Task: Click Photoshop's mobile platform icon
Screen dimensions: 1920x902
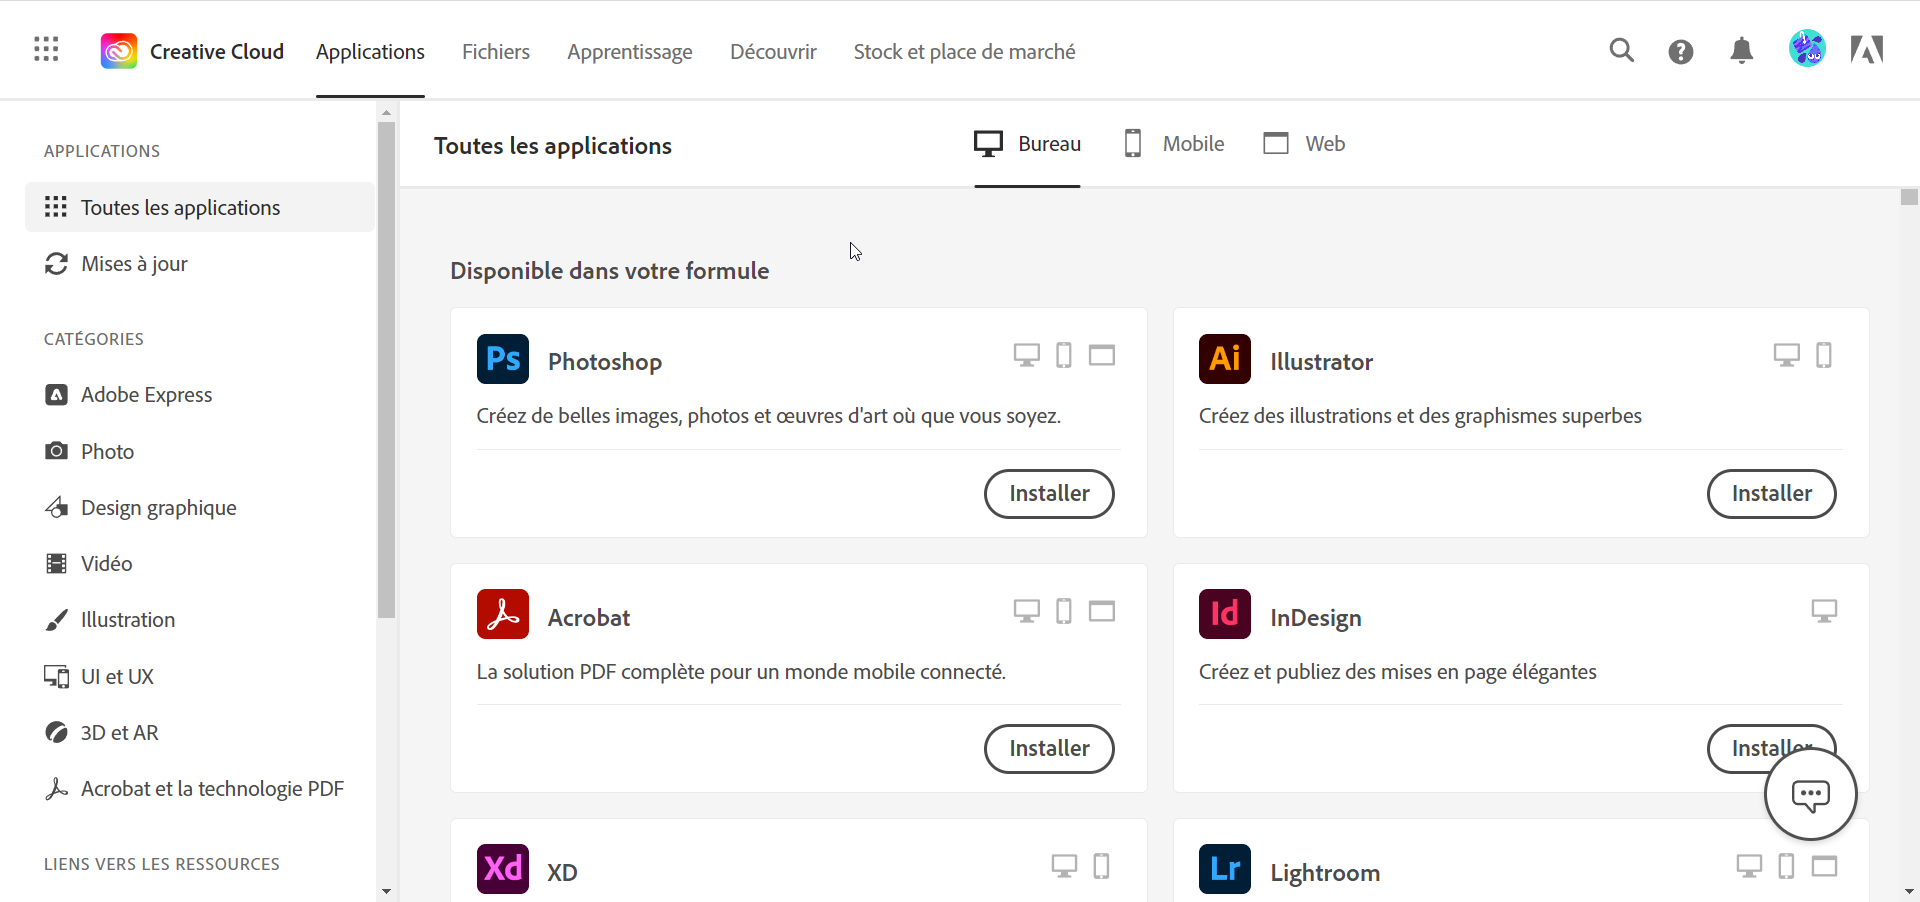Action: point(1064,355)
